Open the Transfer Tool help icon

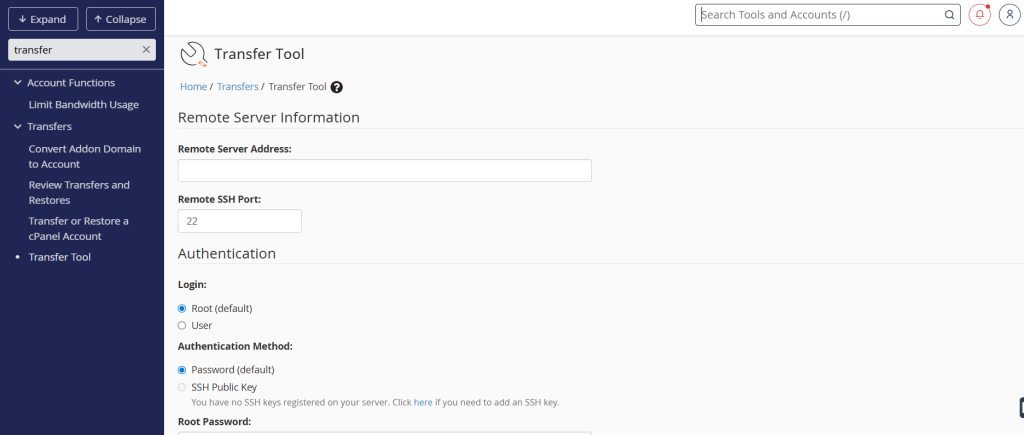tap(337, 87)
